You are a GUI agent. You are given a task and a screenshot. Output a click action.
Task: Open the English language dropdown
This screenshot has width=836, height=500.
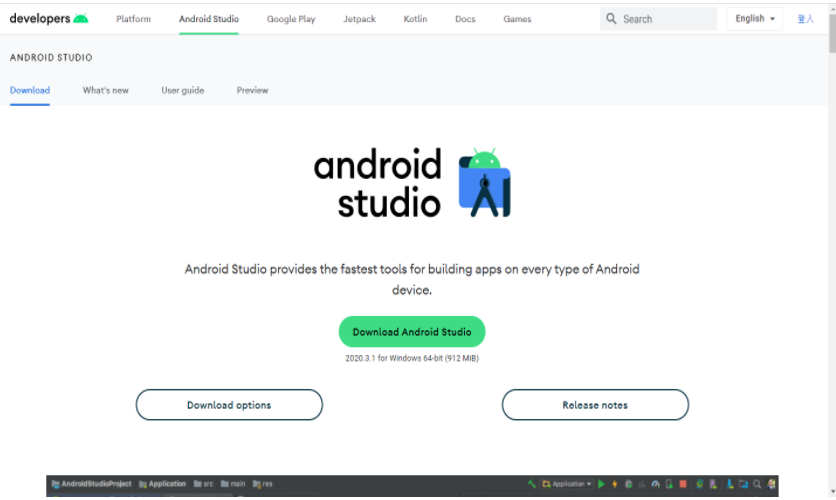tap(754, 19)
